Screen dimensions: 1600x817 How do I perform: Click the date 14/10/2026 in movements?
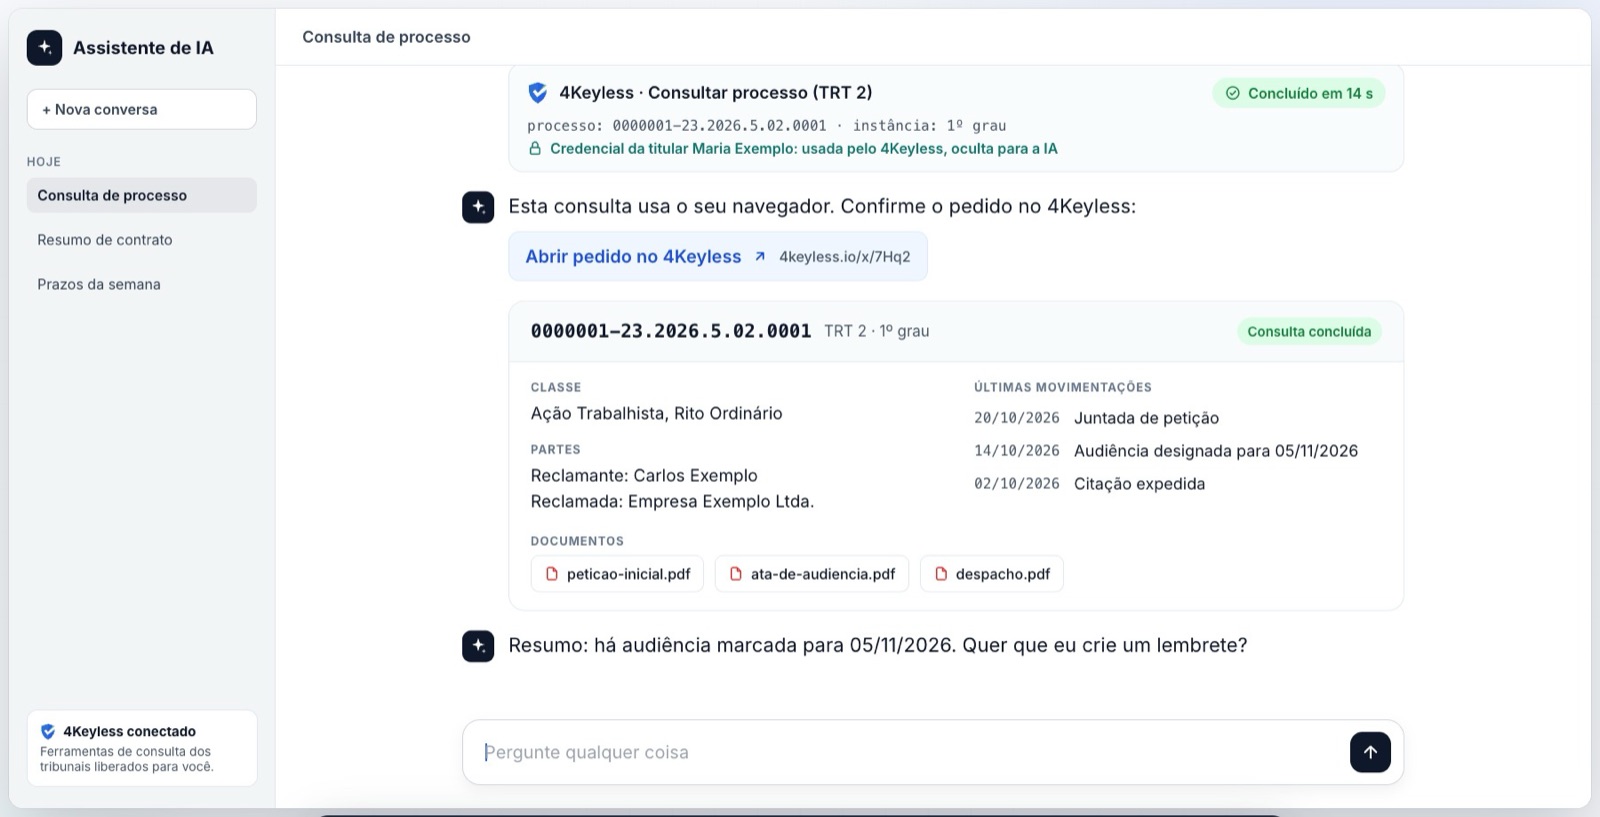1017,451
